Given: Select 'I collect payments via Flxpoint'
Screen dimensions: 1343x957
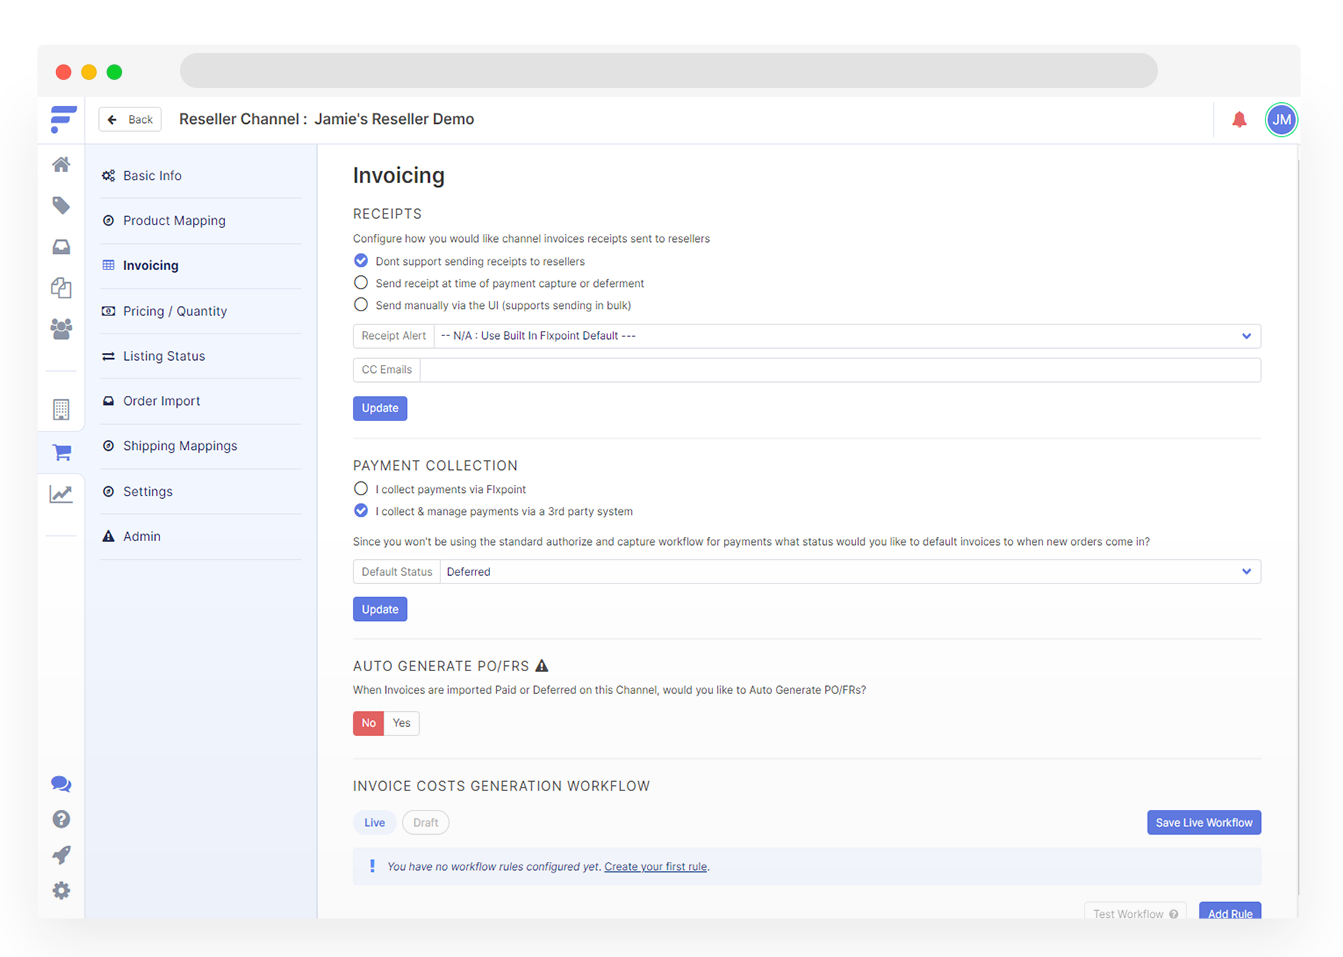Looking at the screenshot, I should 361,489.
